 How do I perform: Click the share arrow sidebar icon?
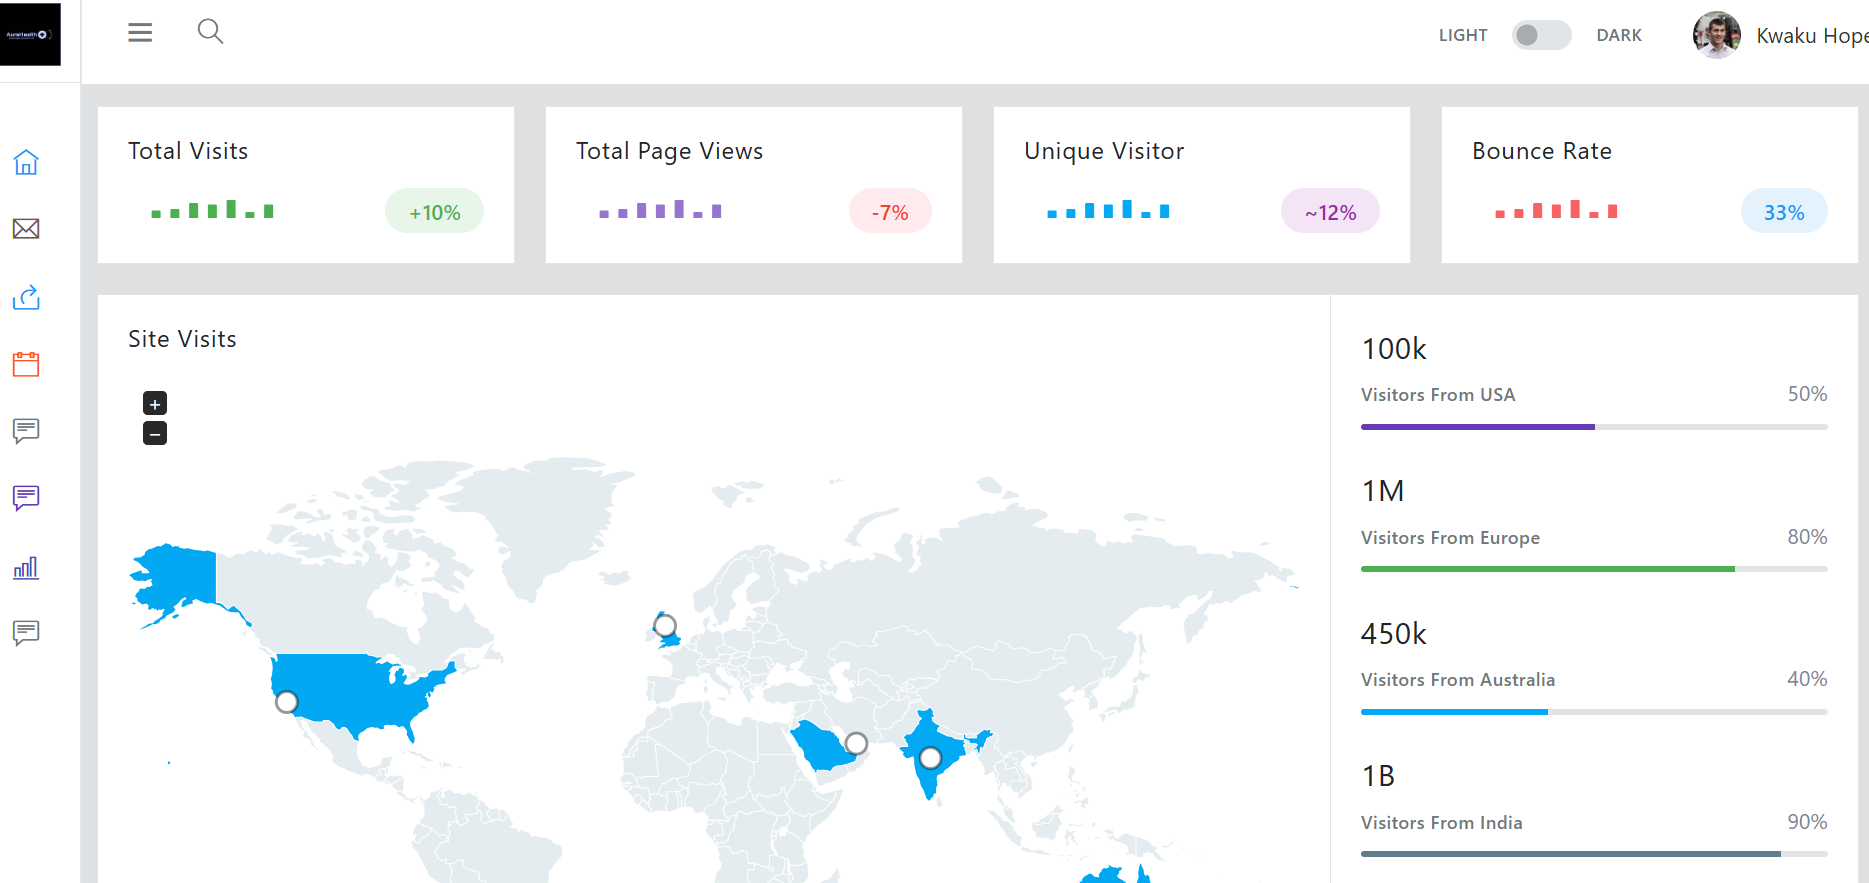point(26,297)
